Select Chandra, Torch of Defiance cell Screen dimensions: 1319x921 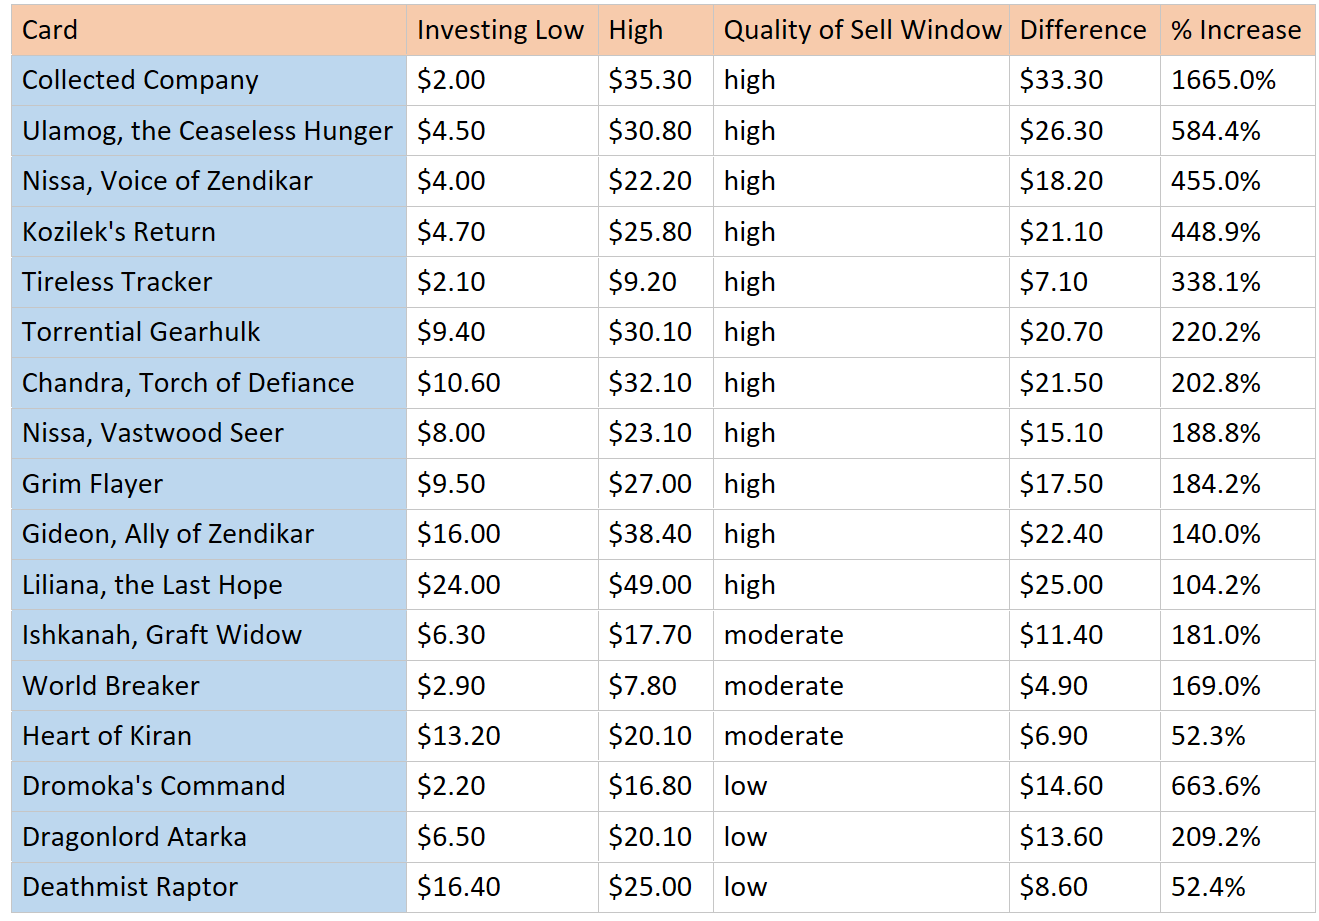click(188, 383)
